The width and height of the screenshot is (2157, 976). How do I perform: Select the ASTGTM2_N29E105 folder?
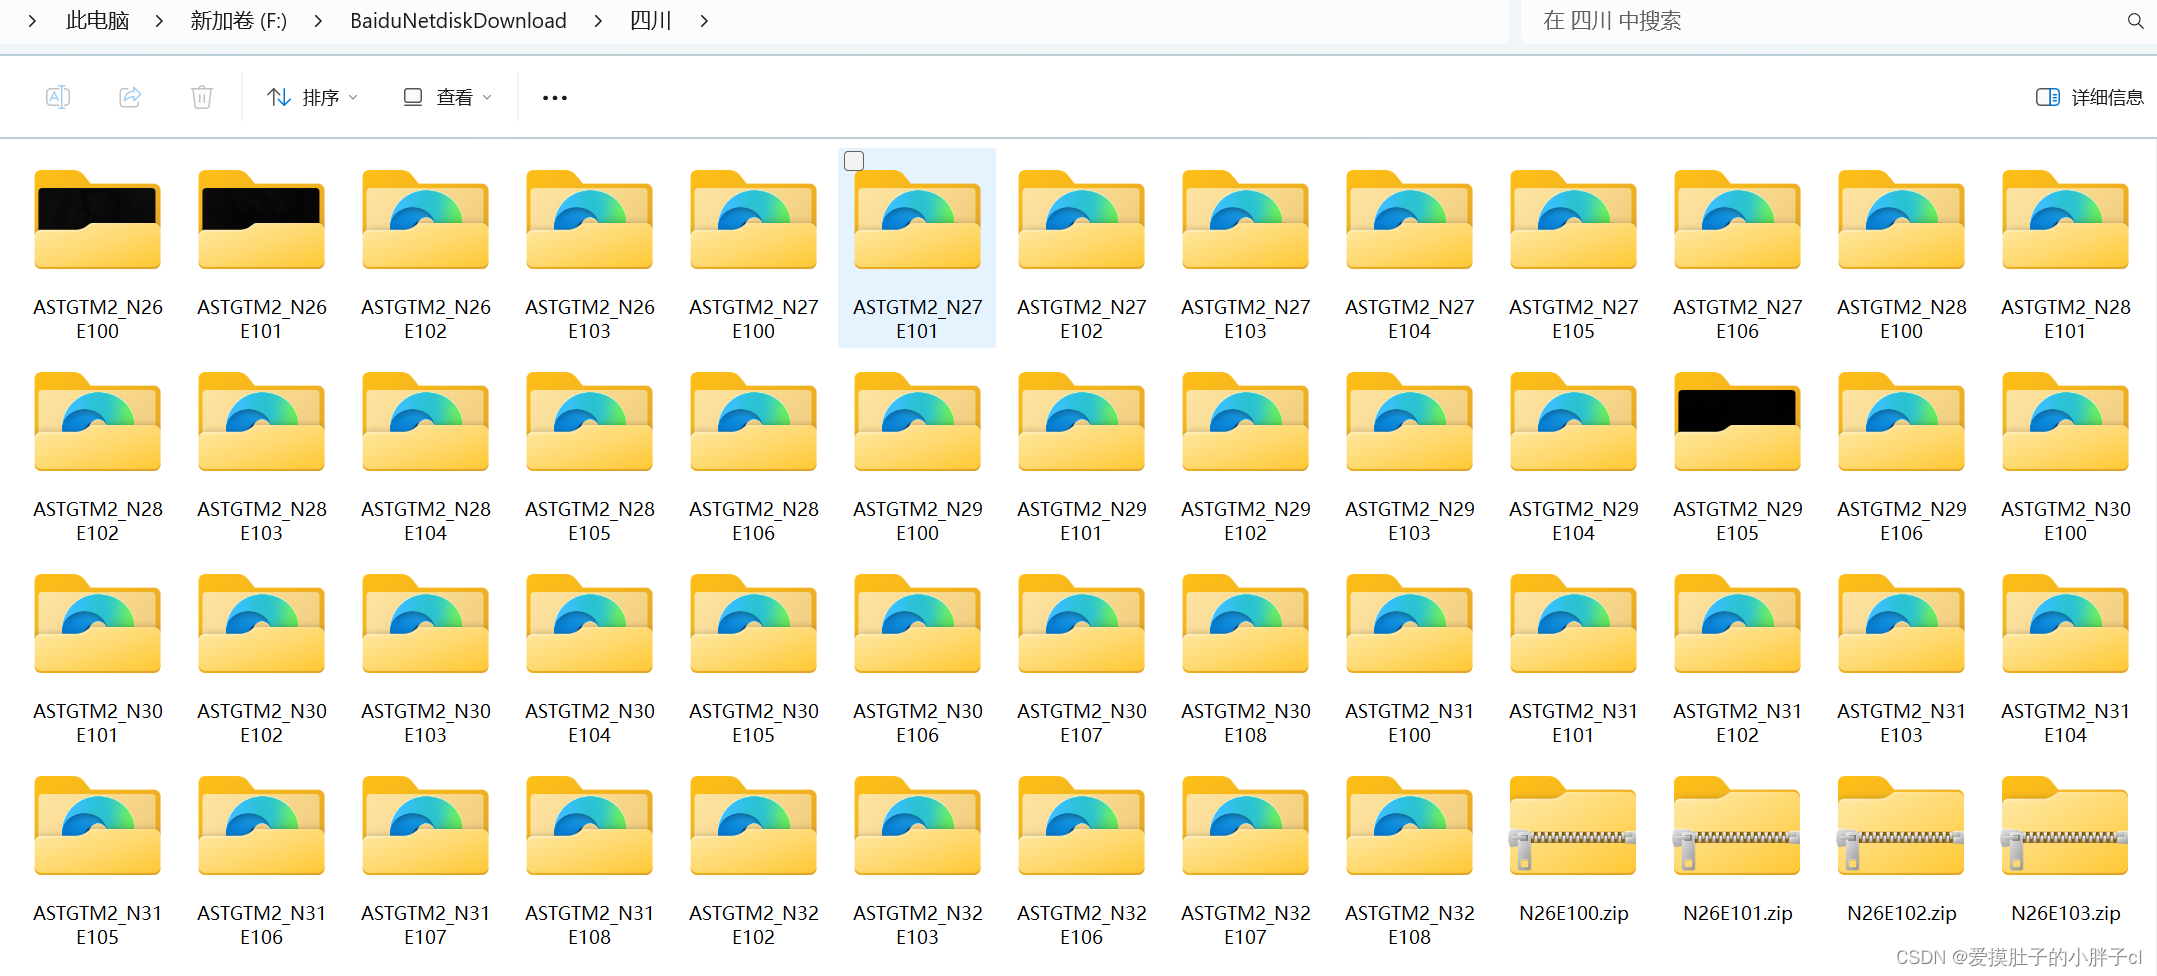(1737, 422)
